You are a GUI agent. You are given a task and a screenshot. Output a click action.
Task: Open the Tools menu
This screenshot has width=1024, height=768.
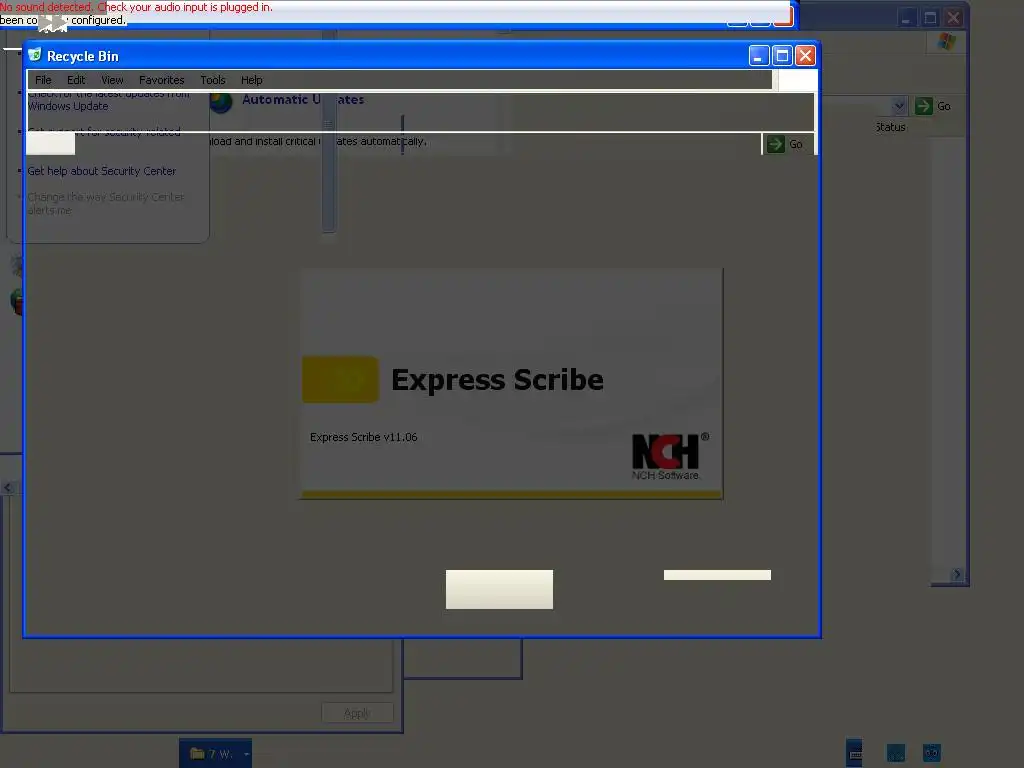(213, 80)
